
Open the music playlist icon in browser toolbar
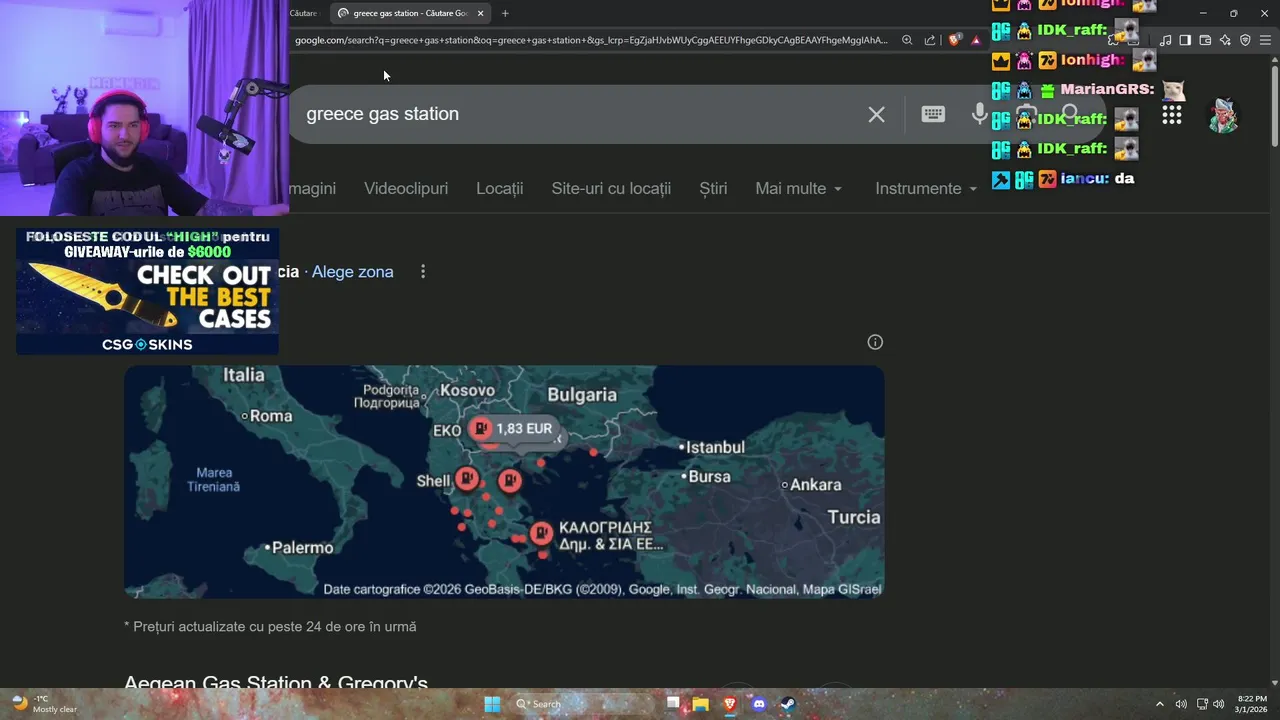[1165, 40]
